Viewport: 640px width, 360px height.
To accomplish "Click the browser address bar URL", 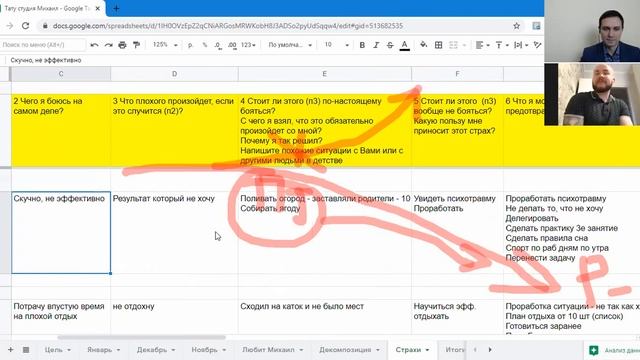I will 228,26.
